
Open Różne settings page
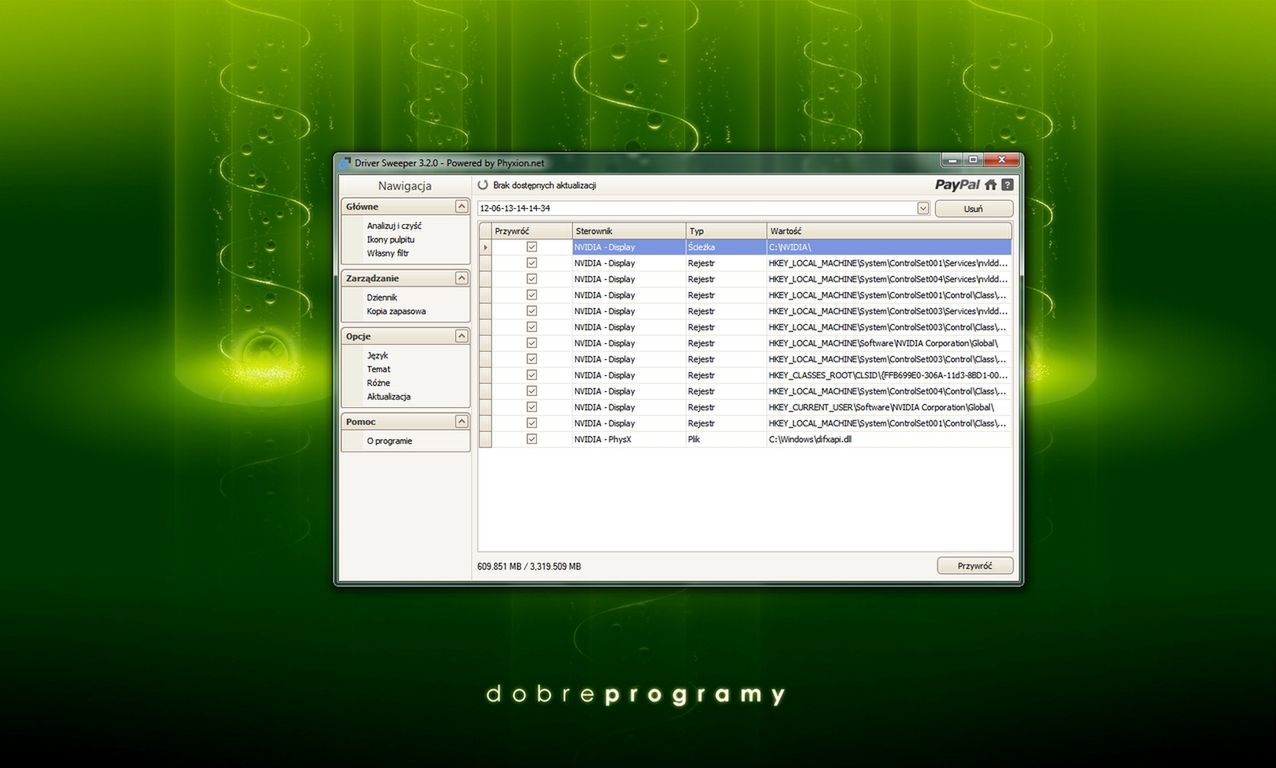pos(379,383)
